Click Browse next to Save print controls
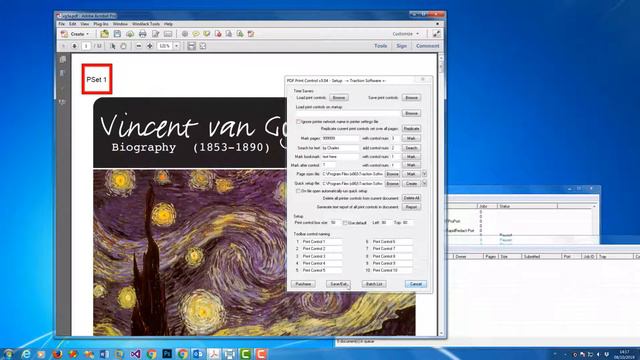640x360 pixels. (411, 98)
